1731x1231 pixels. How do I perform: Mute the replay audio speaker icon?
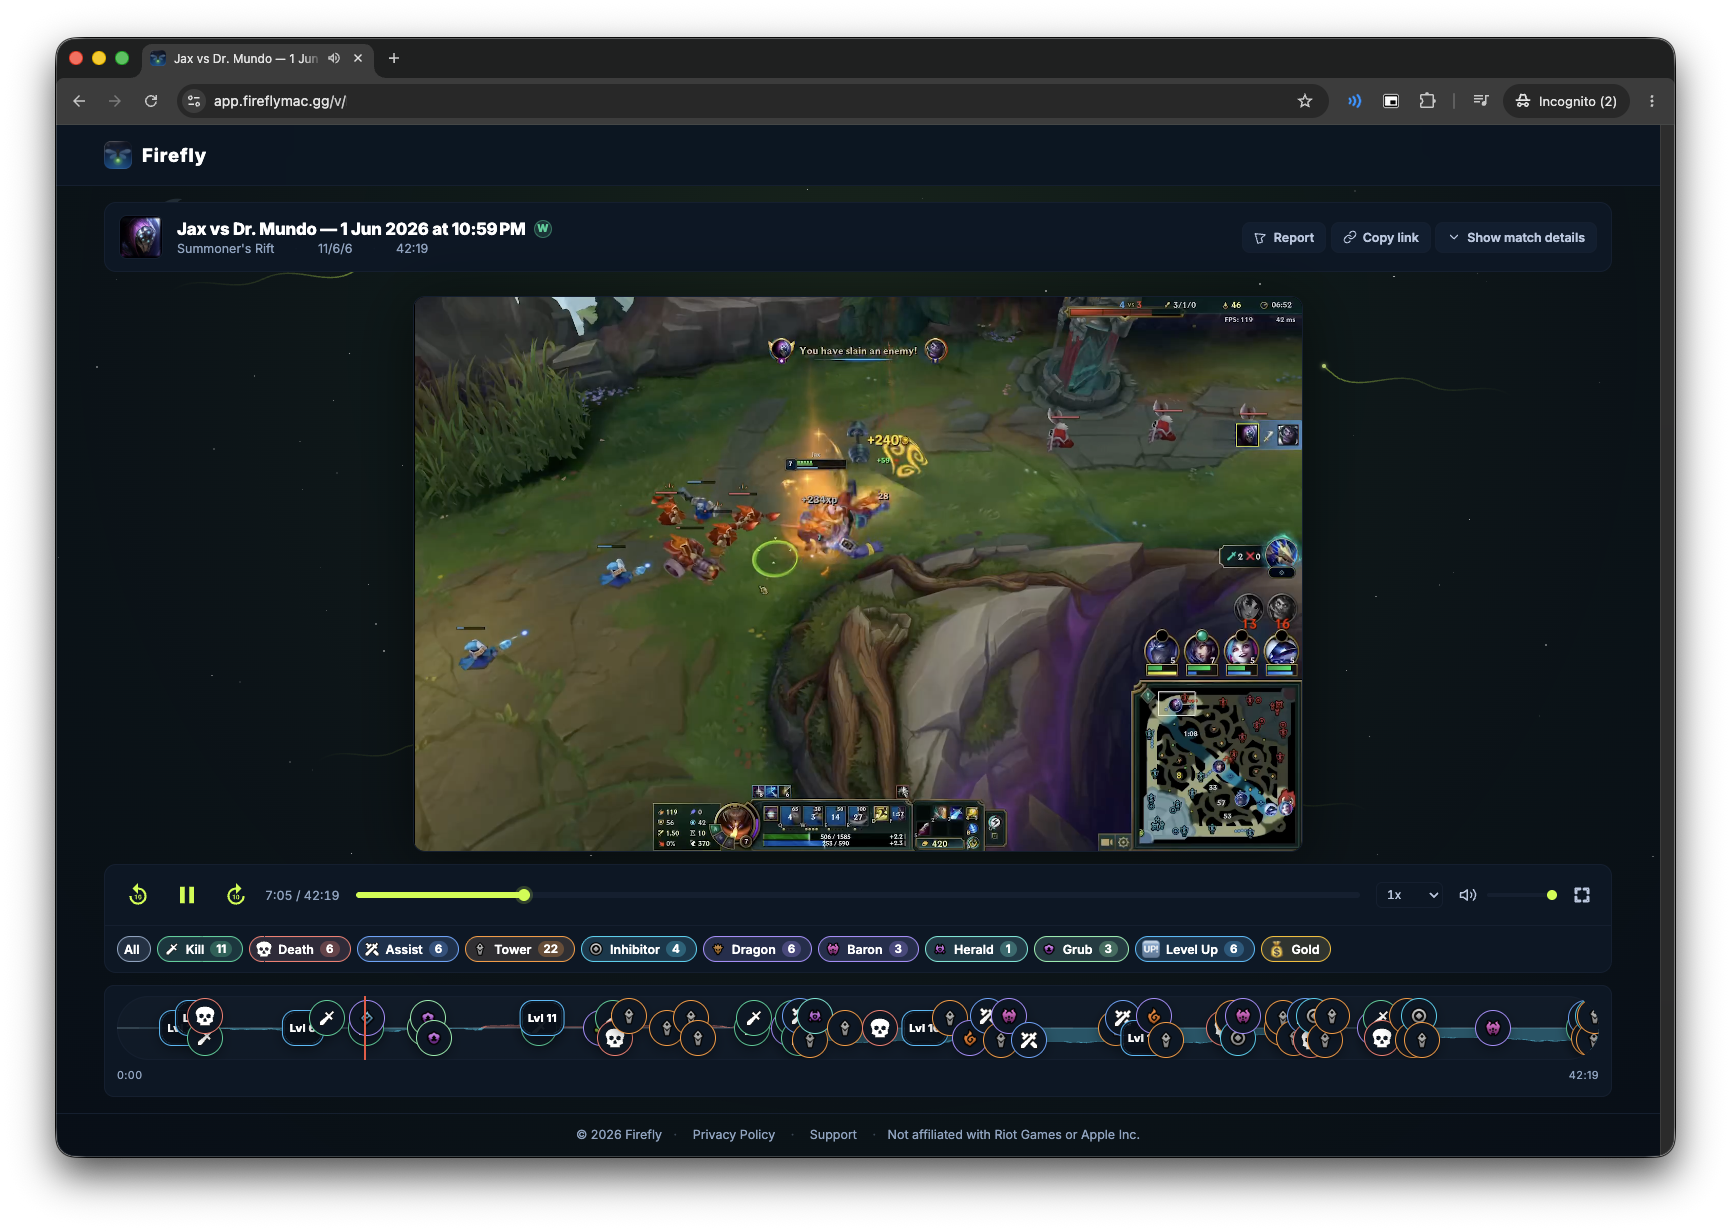pyautogui.click(x=1468, y=895)
